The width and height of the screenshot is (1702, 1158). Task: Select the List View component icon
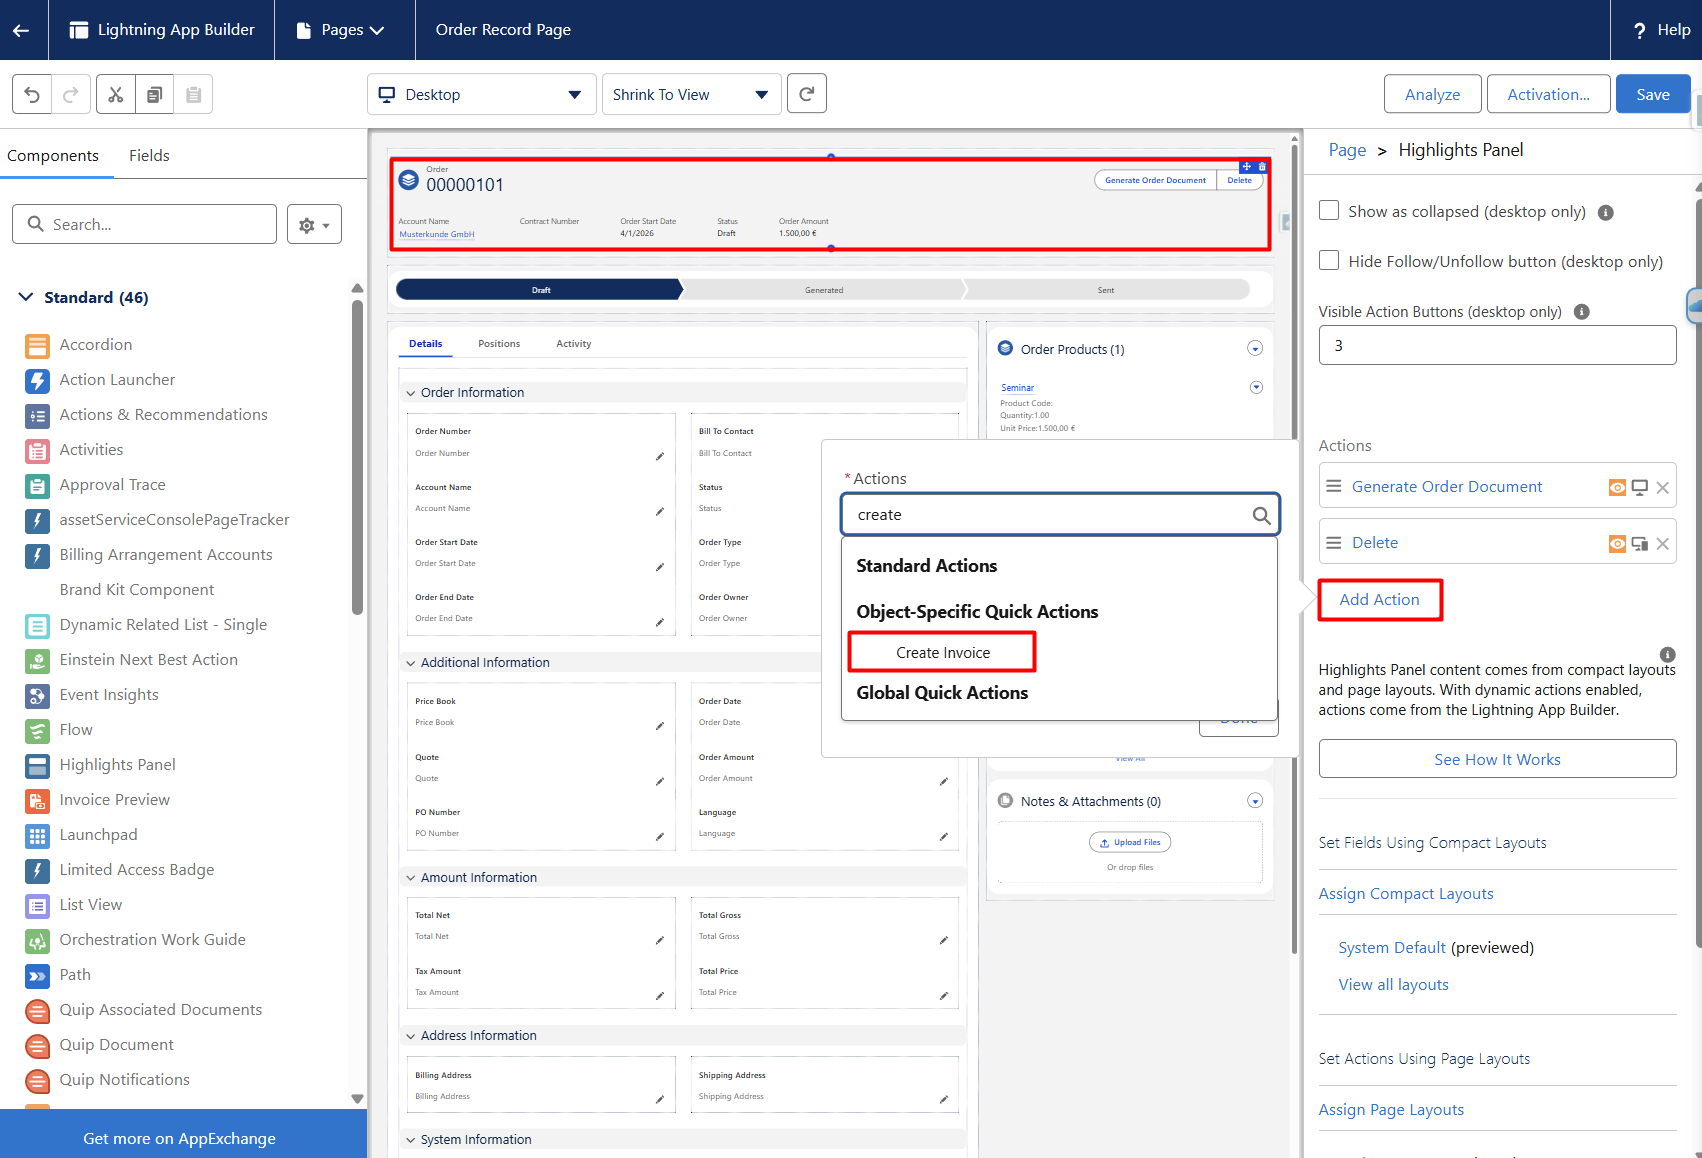(37, 906)
